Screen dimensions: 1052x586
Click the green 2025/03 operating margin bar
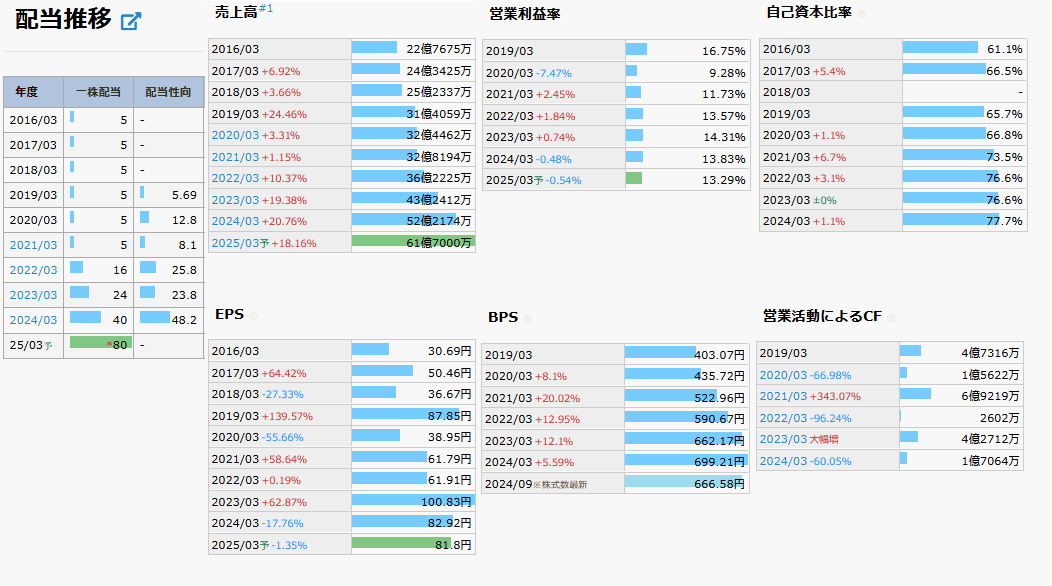[634, 179]
